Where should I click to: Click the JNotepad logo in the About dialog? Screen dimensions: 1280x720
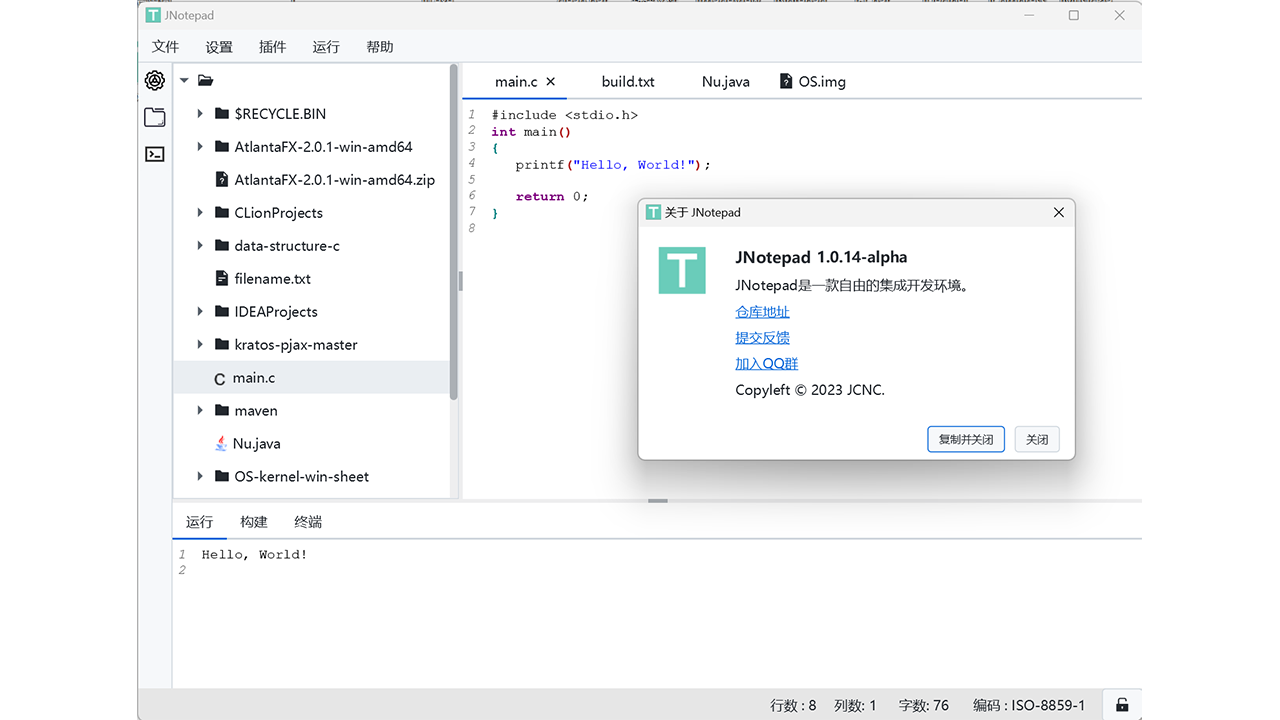click(x=682, y=270)
